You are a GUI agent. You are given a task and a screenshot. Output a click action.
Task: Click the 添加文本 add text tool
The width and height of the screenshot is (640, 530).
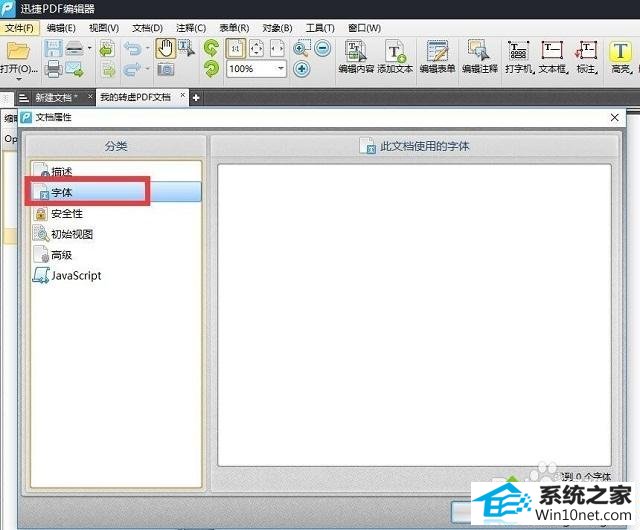pos(395,57)
